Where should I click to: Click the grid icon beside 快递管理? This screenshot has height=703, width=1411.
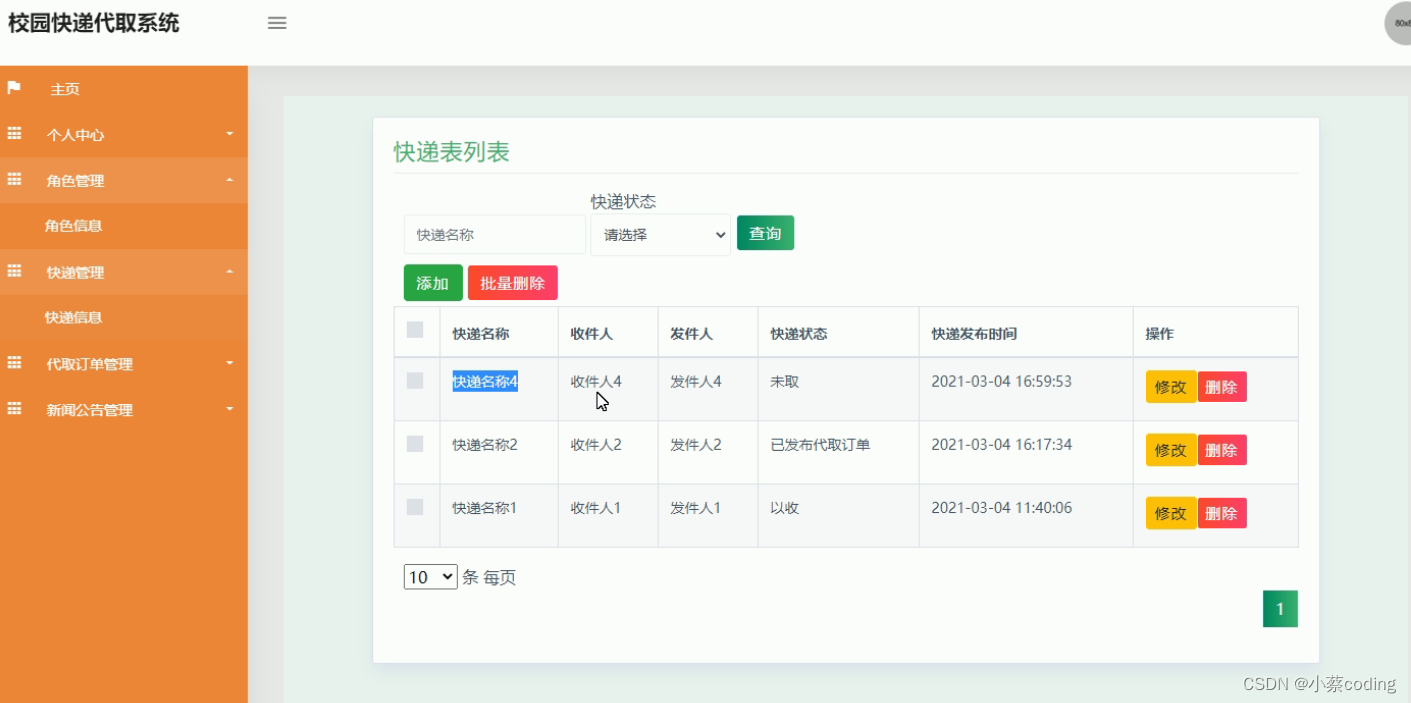click(x=13, y=272)
